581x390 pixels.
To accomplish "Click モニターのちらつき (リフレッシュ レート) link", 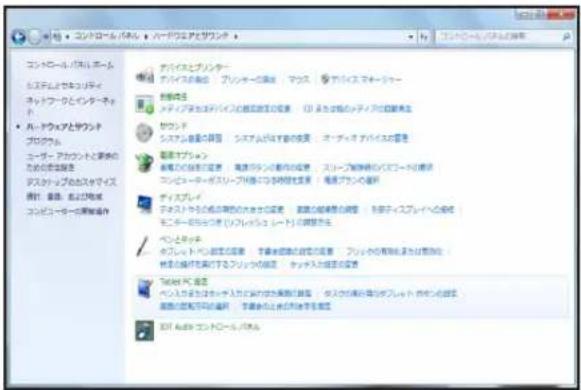I will tap(245, 223).
